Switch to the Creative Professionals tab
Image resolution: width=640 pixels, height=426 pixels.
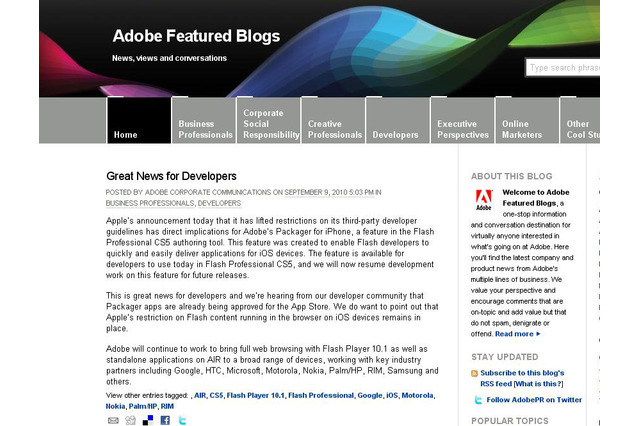coord(333,120)
